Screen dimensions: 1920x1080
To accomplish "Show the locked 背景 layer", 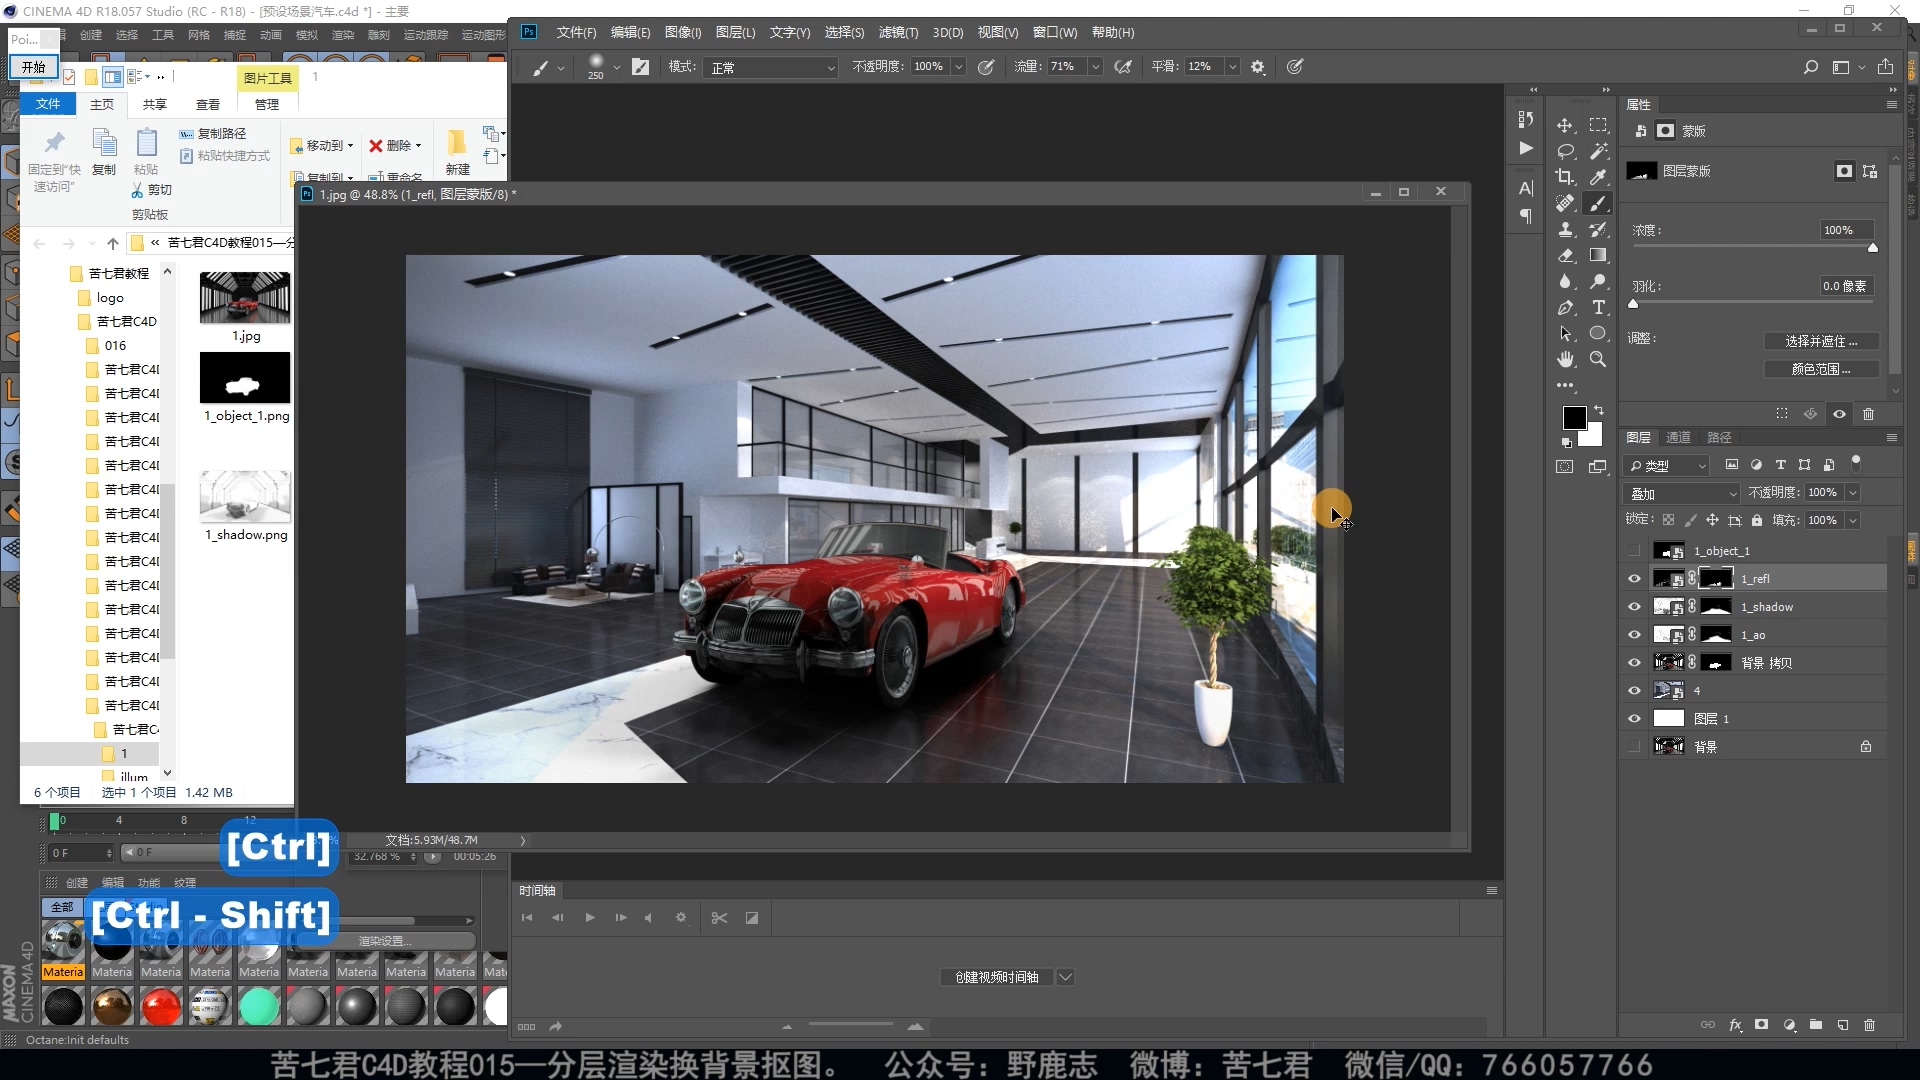I will pos(1634,747).
